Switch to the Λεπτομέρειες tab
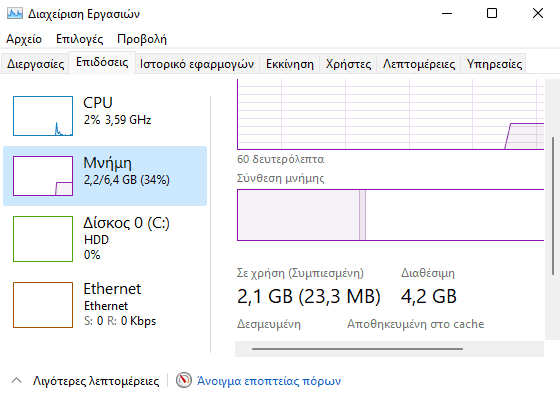560x404 pixels. coord(419,64)
